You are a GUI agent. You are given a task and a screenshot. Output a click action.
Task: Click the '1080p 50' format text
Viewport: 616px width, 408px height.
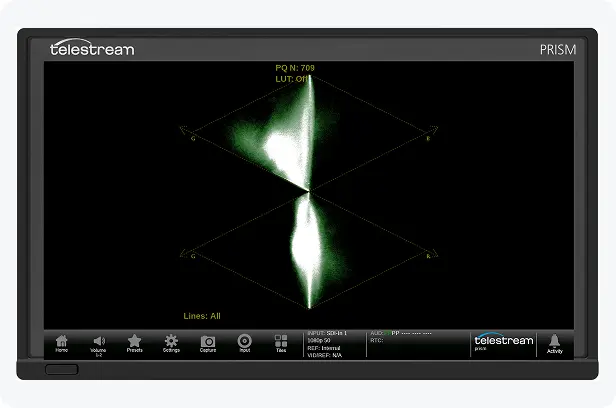319,340
